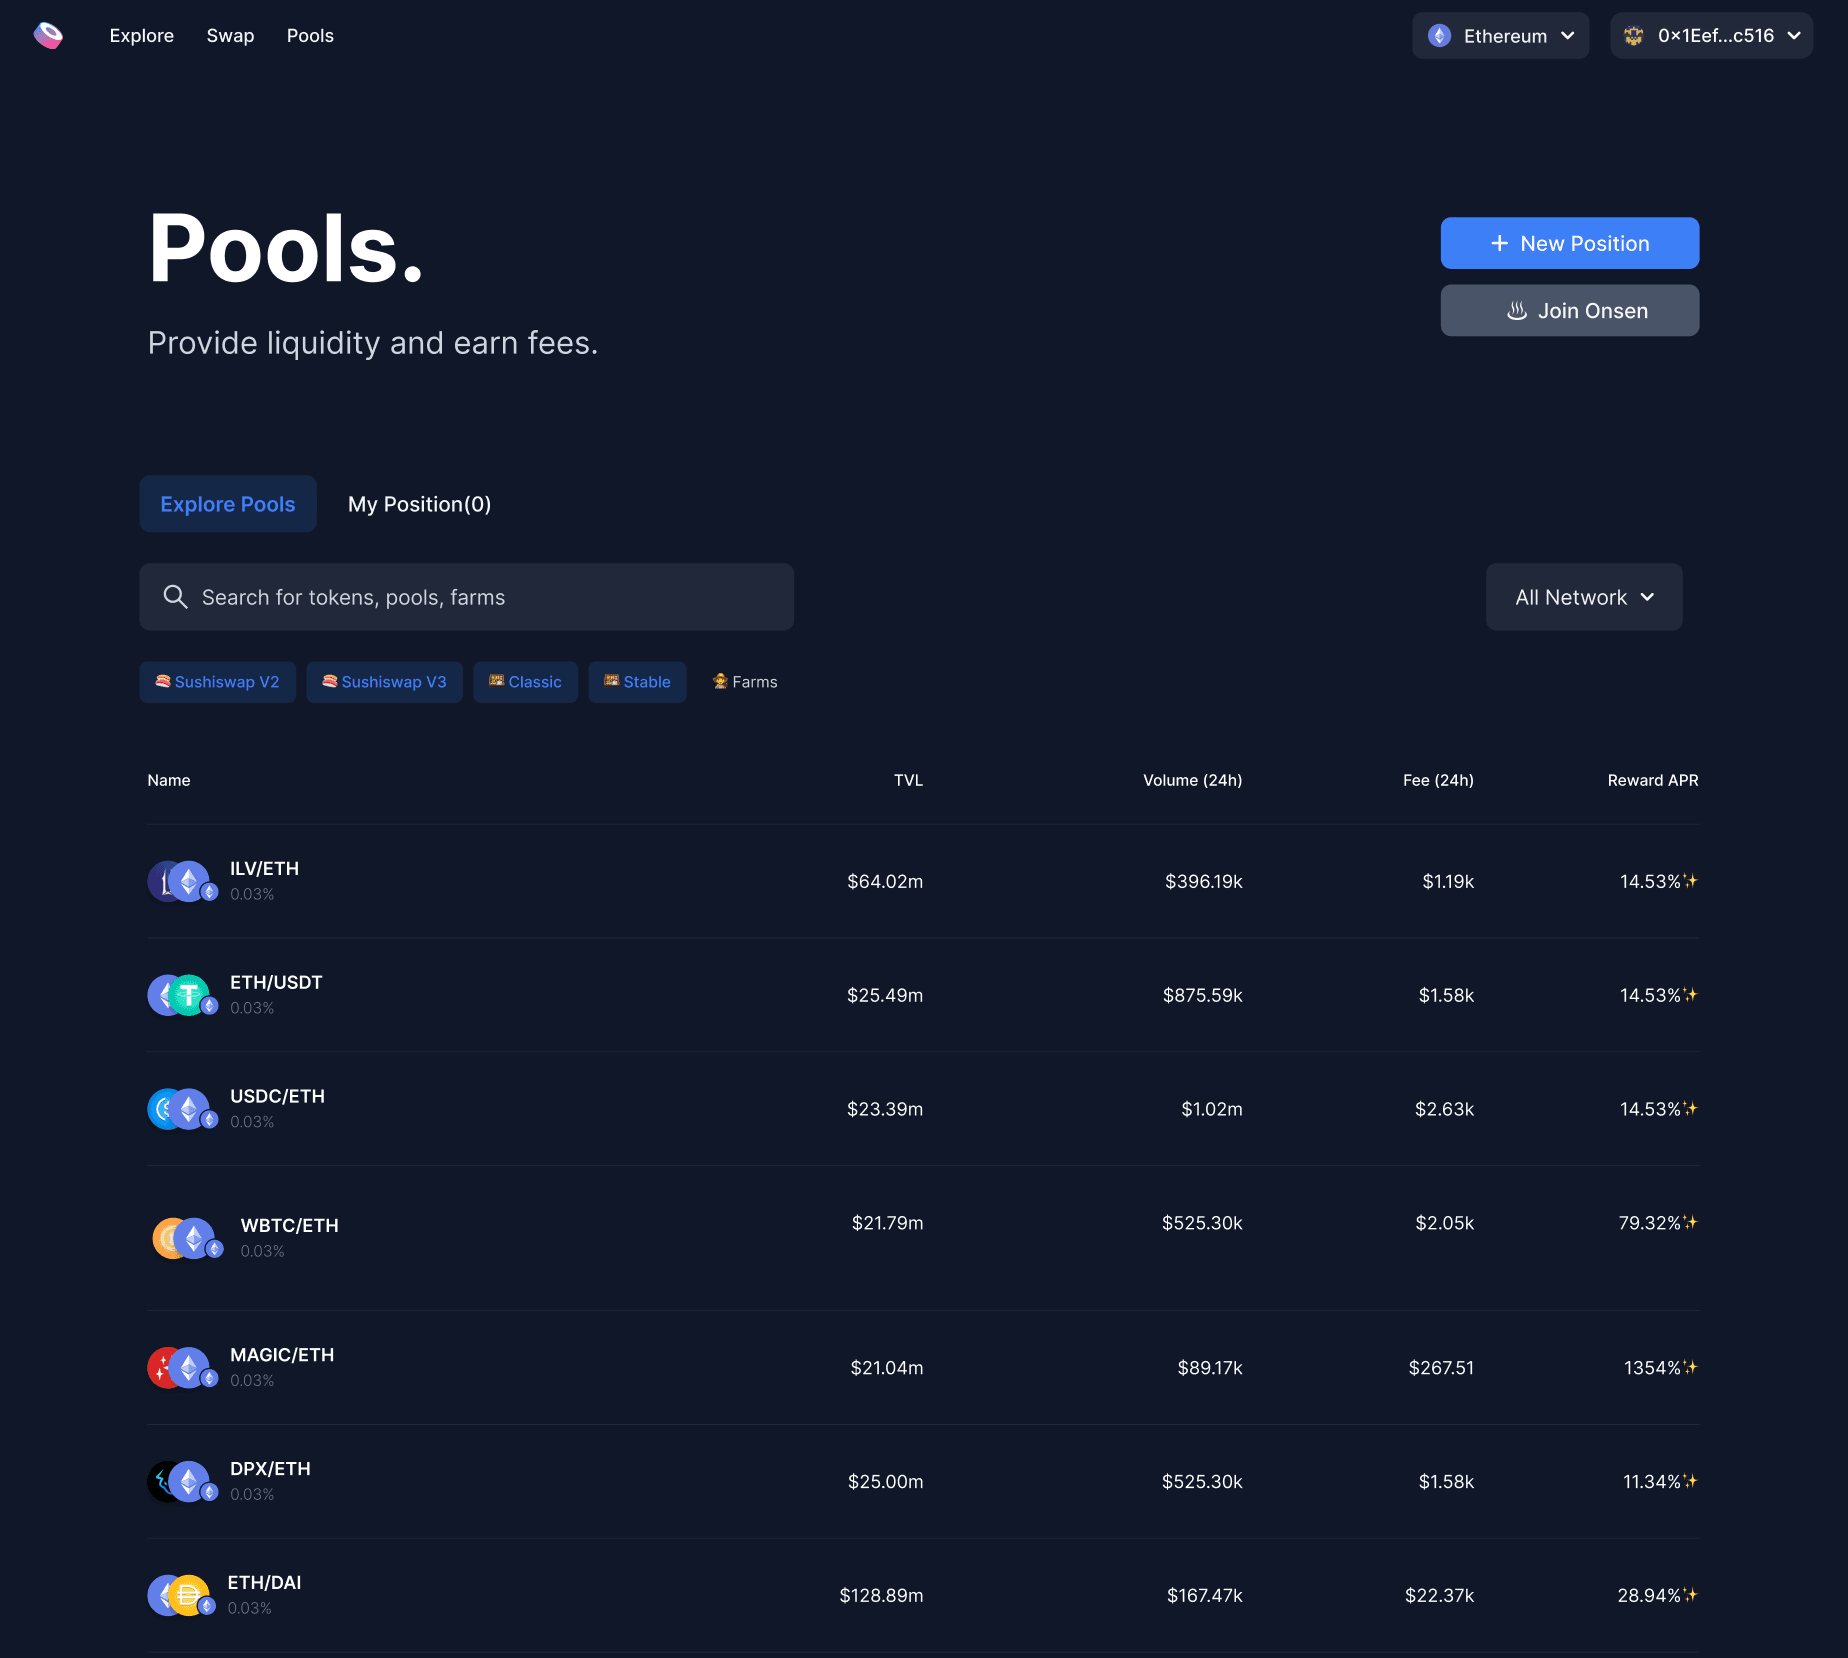The height and width of the screenshot is (1658, 1848).
Task: Open the MAGIC/ETH pool name
Action: 282,1355
